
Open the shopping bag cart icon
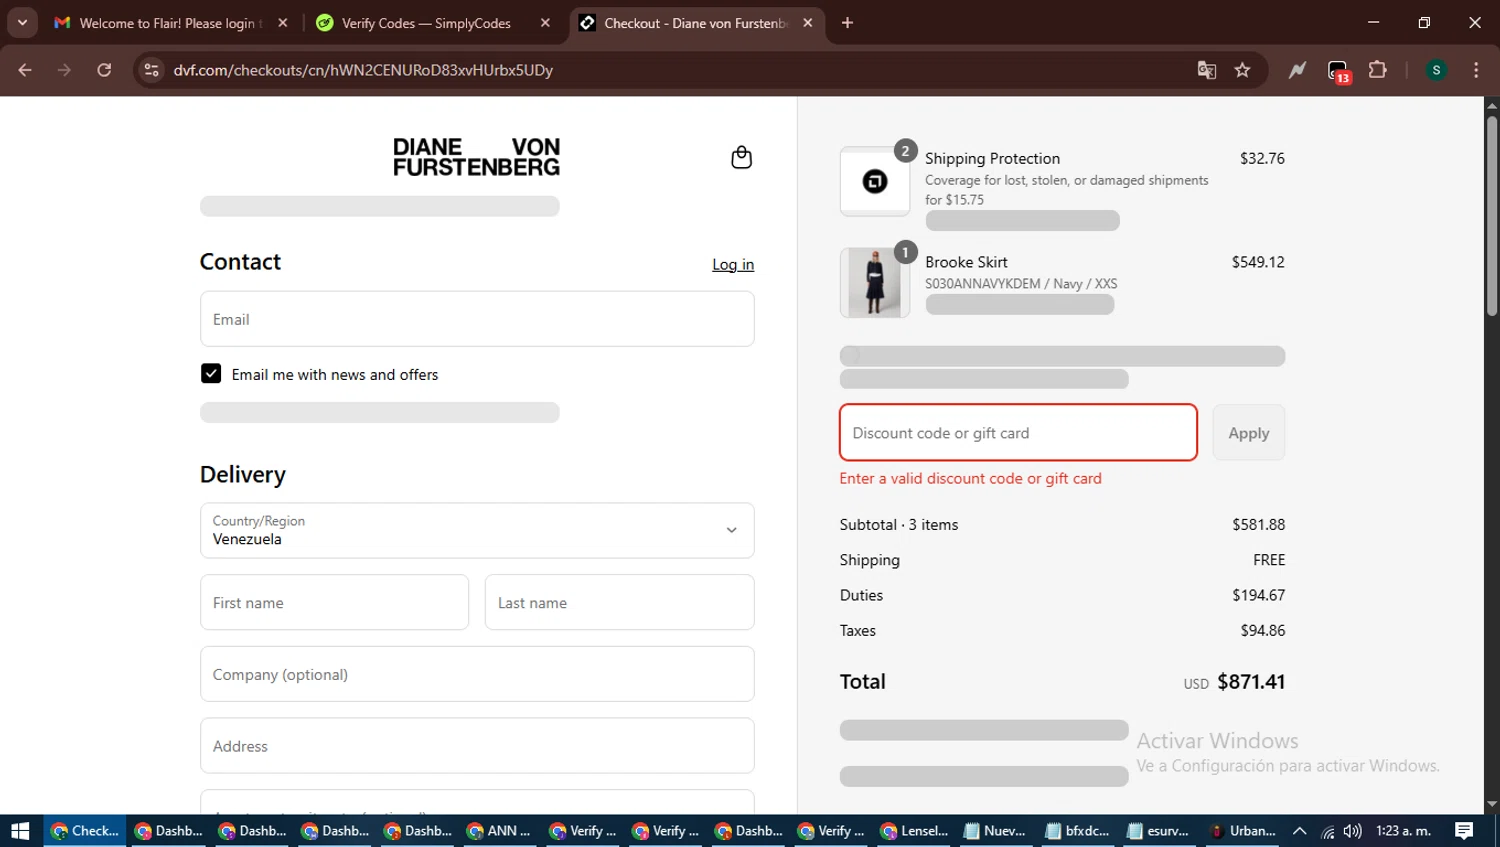click(x=741, y=158)
